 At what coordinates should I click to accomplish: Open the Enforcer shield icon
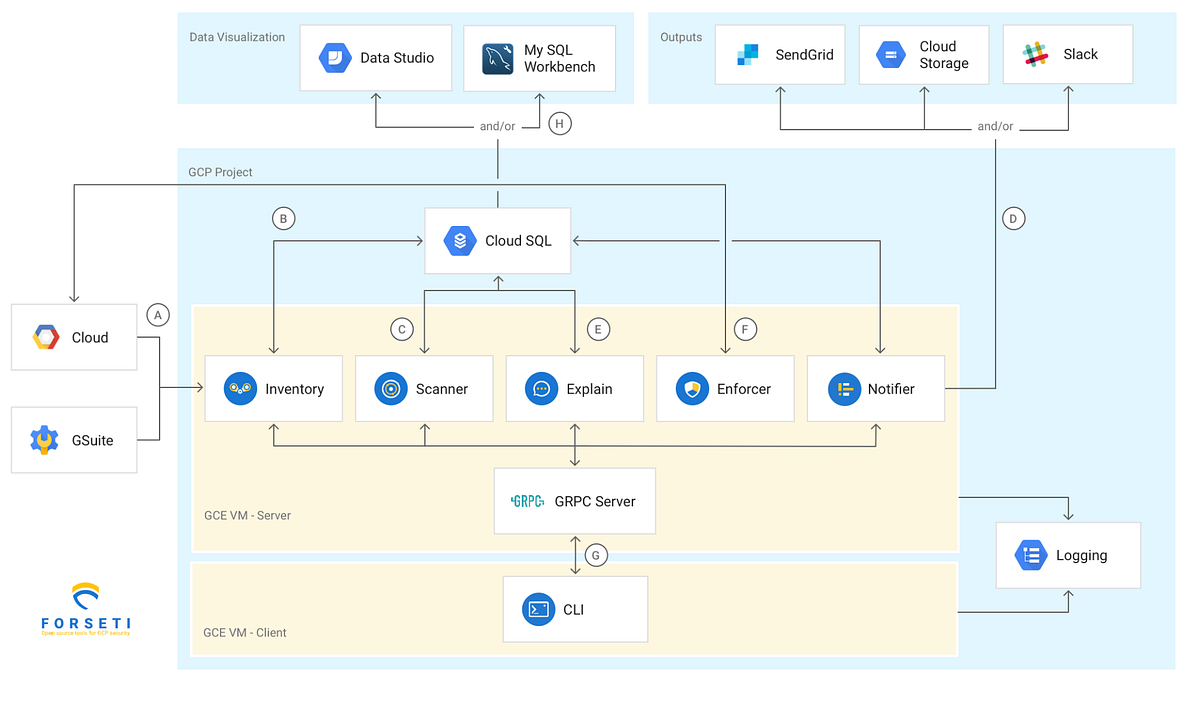(x=691, y=388)
